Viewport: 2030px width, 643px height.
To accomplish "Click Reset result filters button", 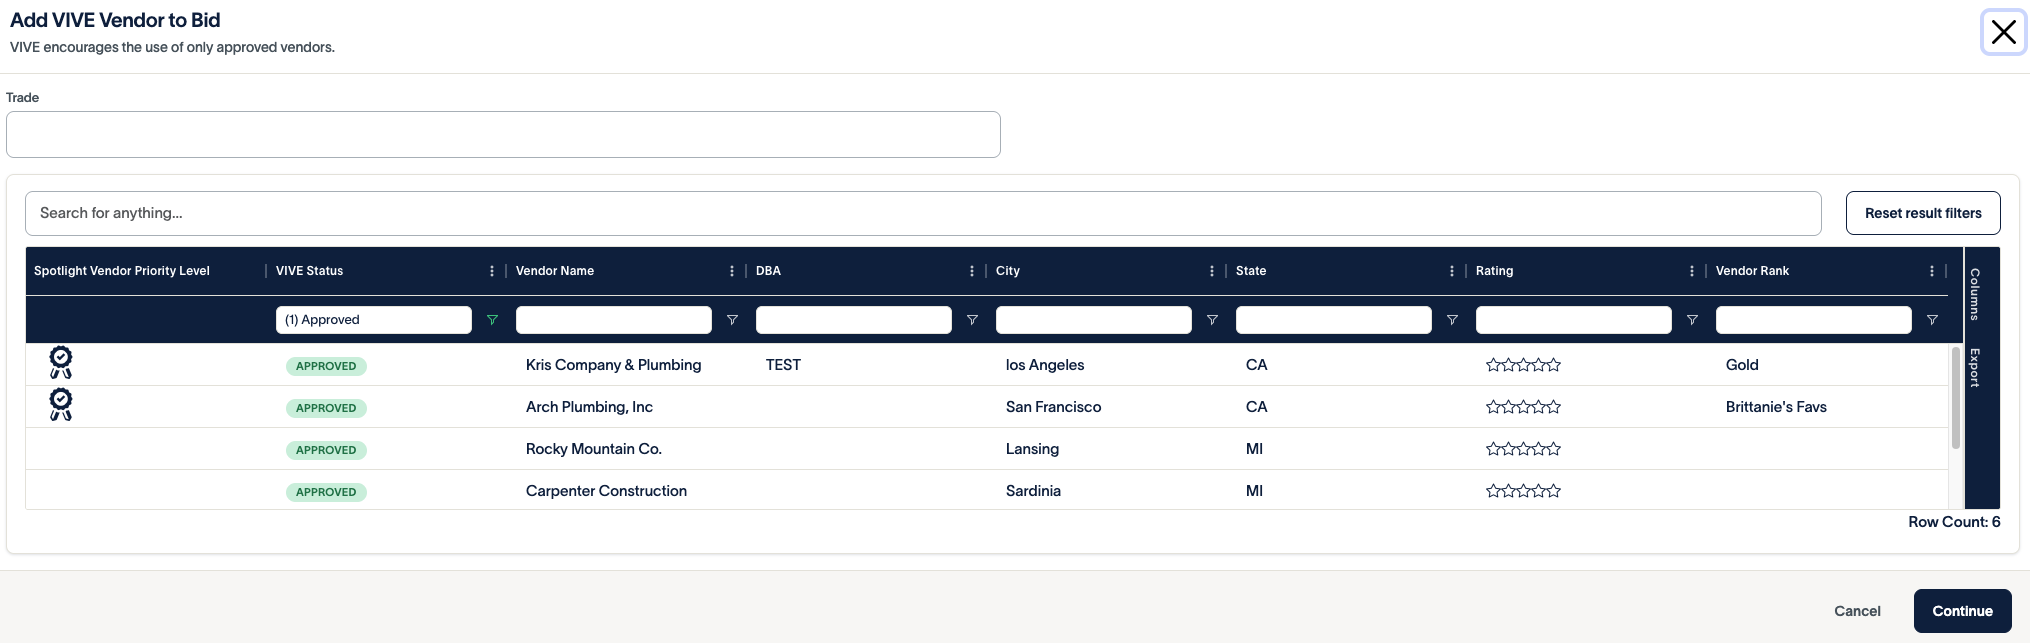I will click(1923, 213).
